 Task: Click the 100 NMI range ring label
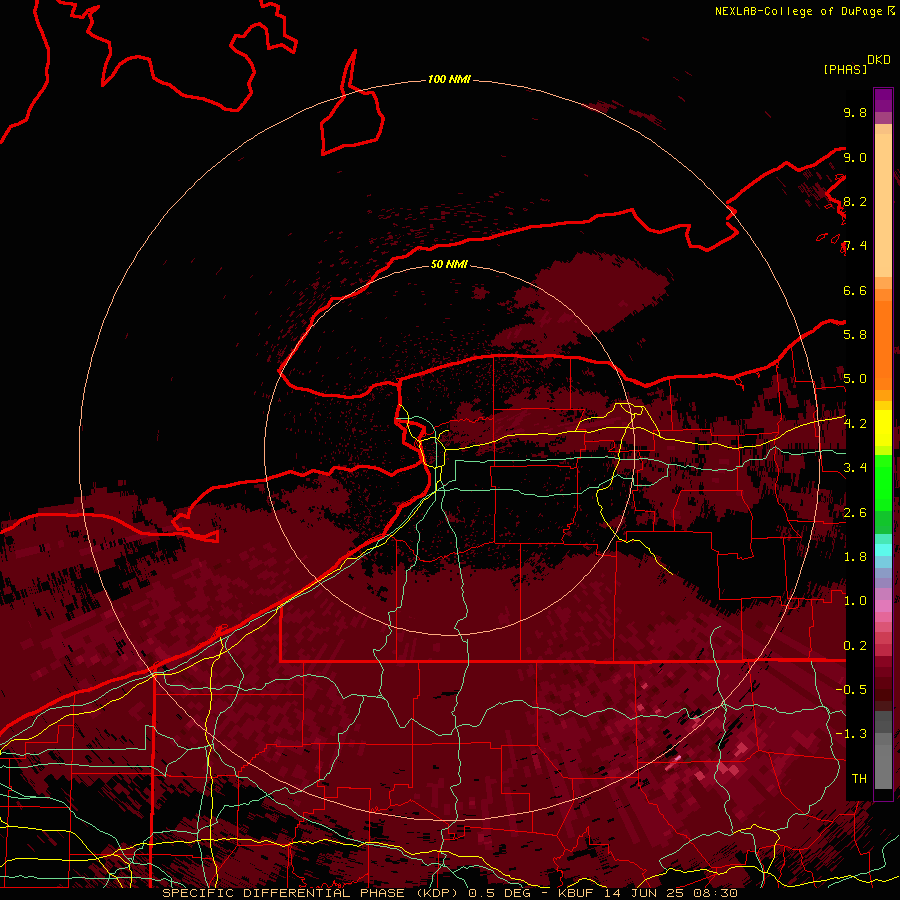(x=449, y=79)
